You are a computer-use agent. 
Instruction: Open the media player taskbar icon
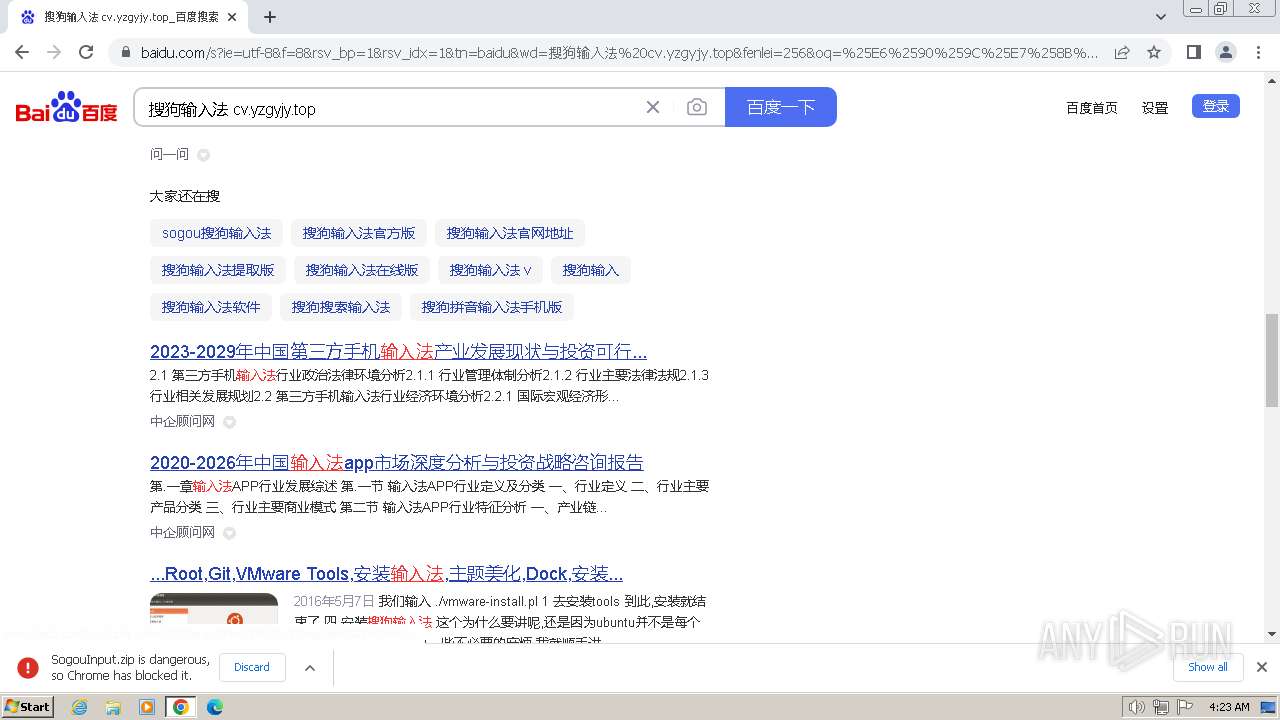147,707
